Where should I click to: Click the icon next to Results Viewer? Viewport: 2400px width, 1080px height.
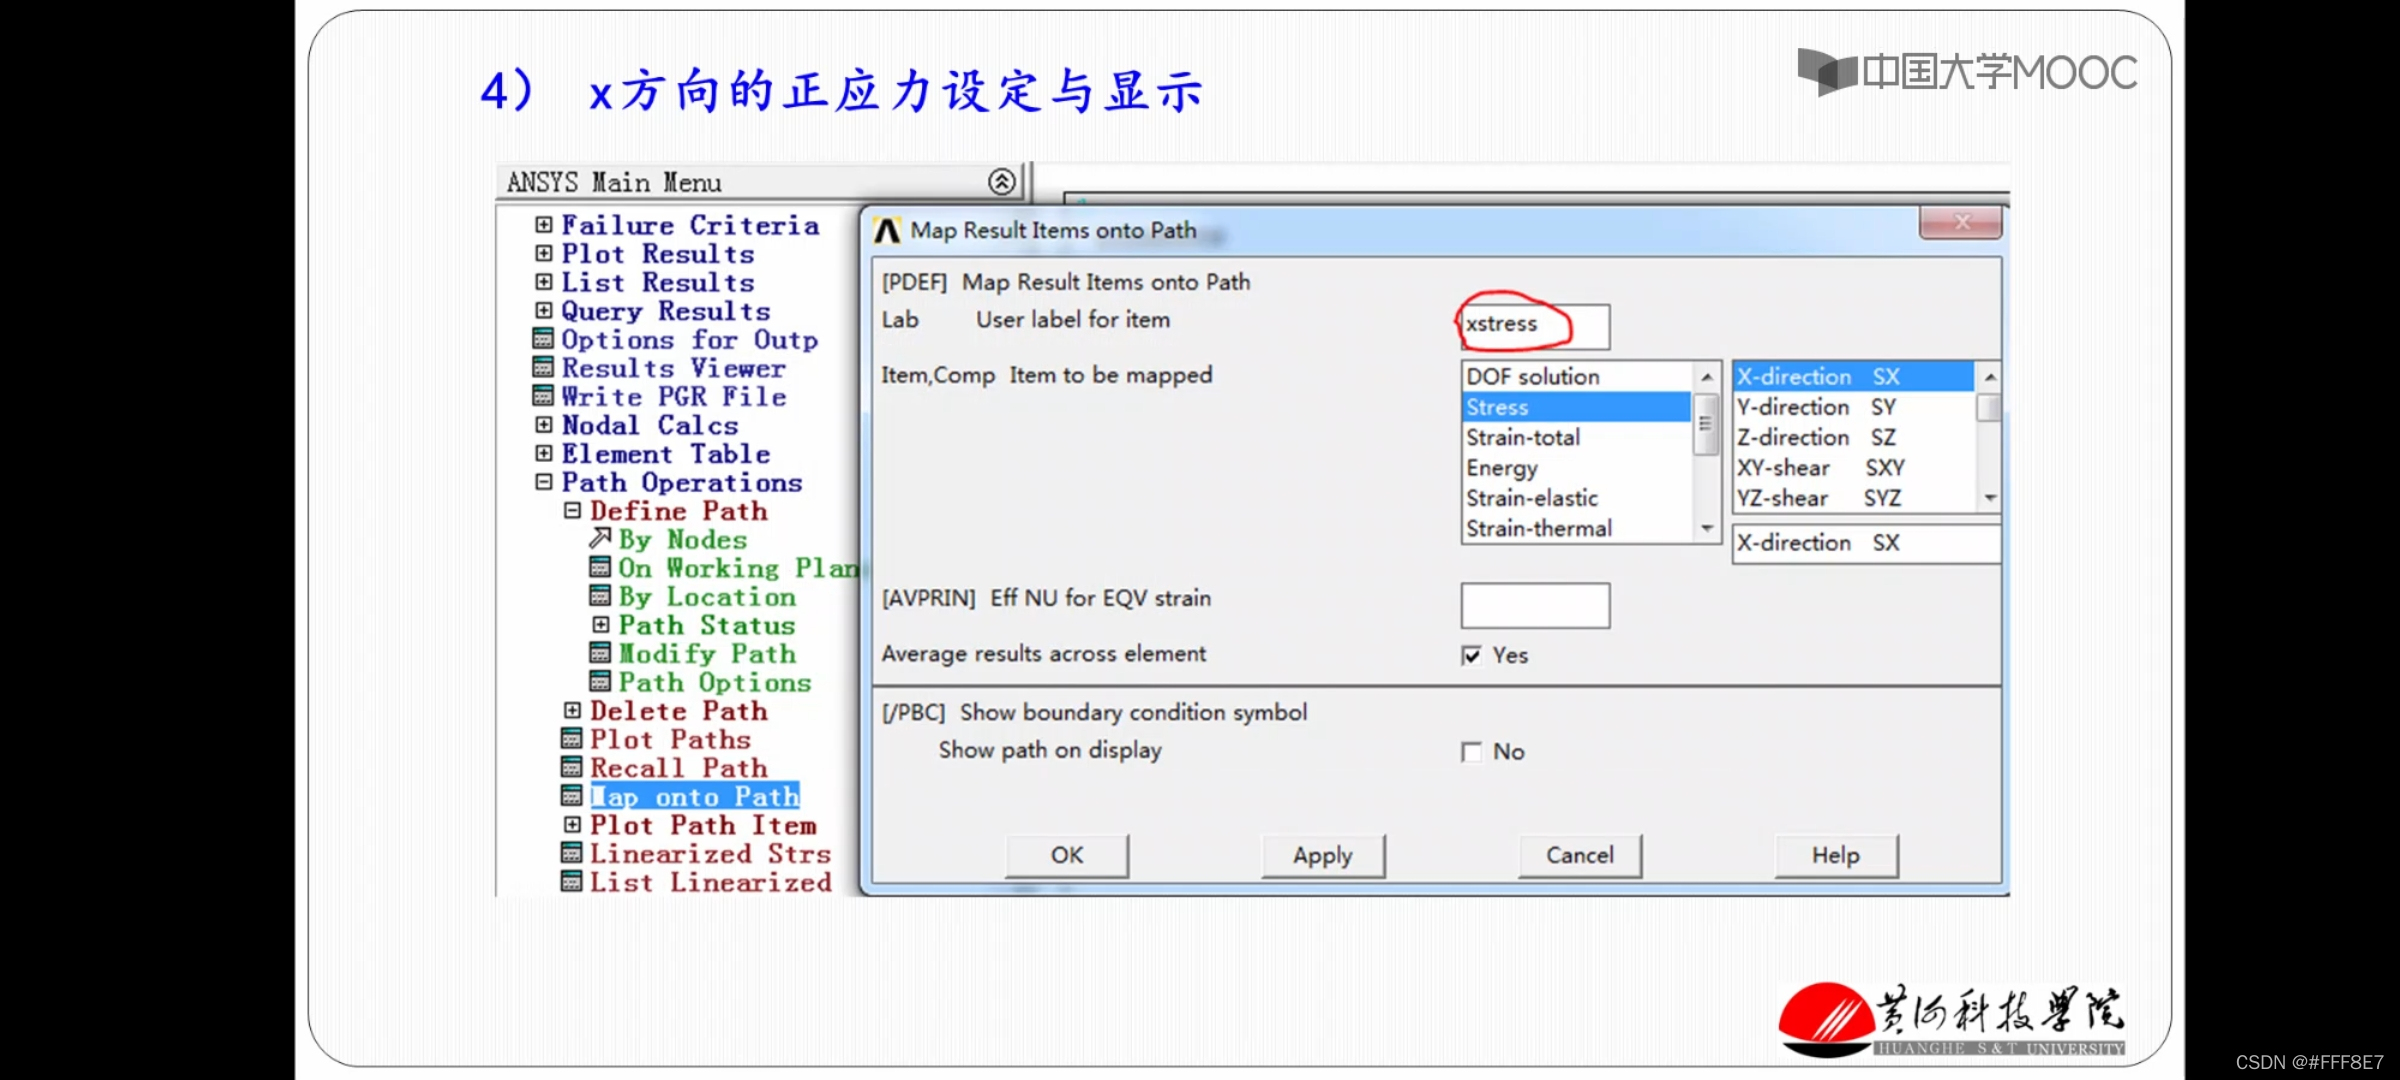tap(543, 367)
